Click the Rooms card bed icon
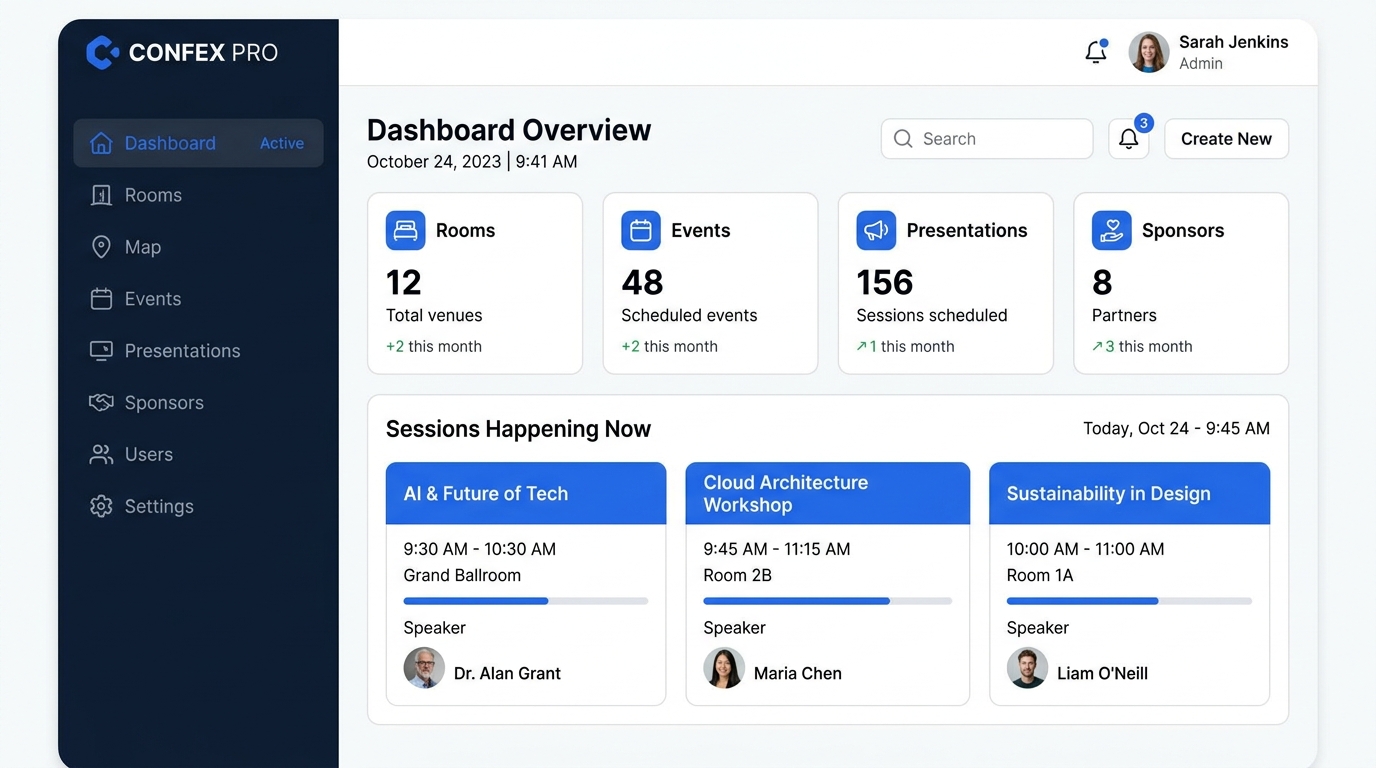Viewport: 1376px width, 768px height. click(405, 230)
